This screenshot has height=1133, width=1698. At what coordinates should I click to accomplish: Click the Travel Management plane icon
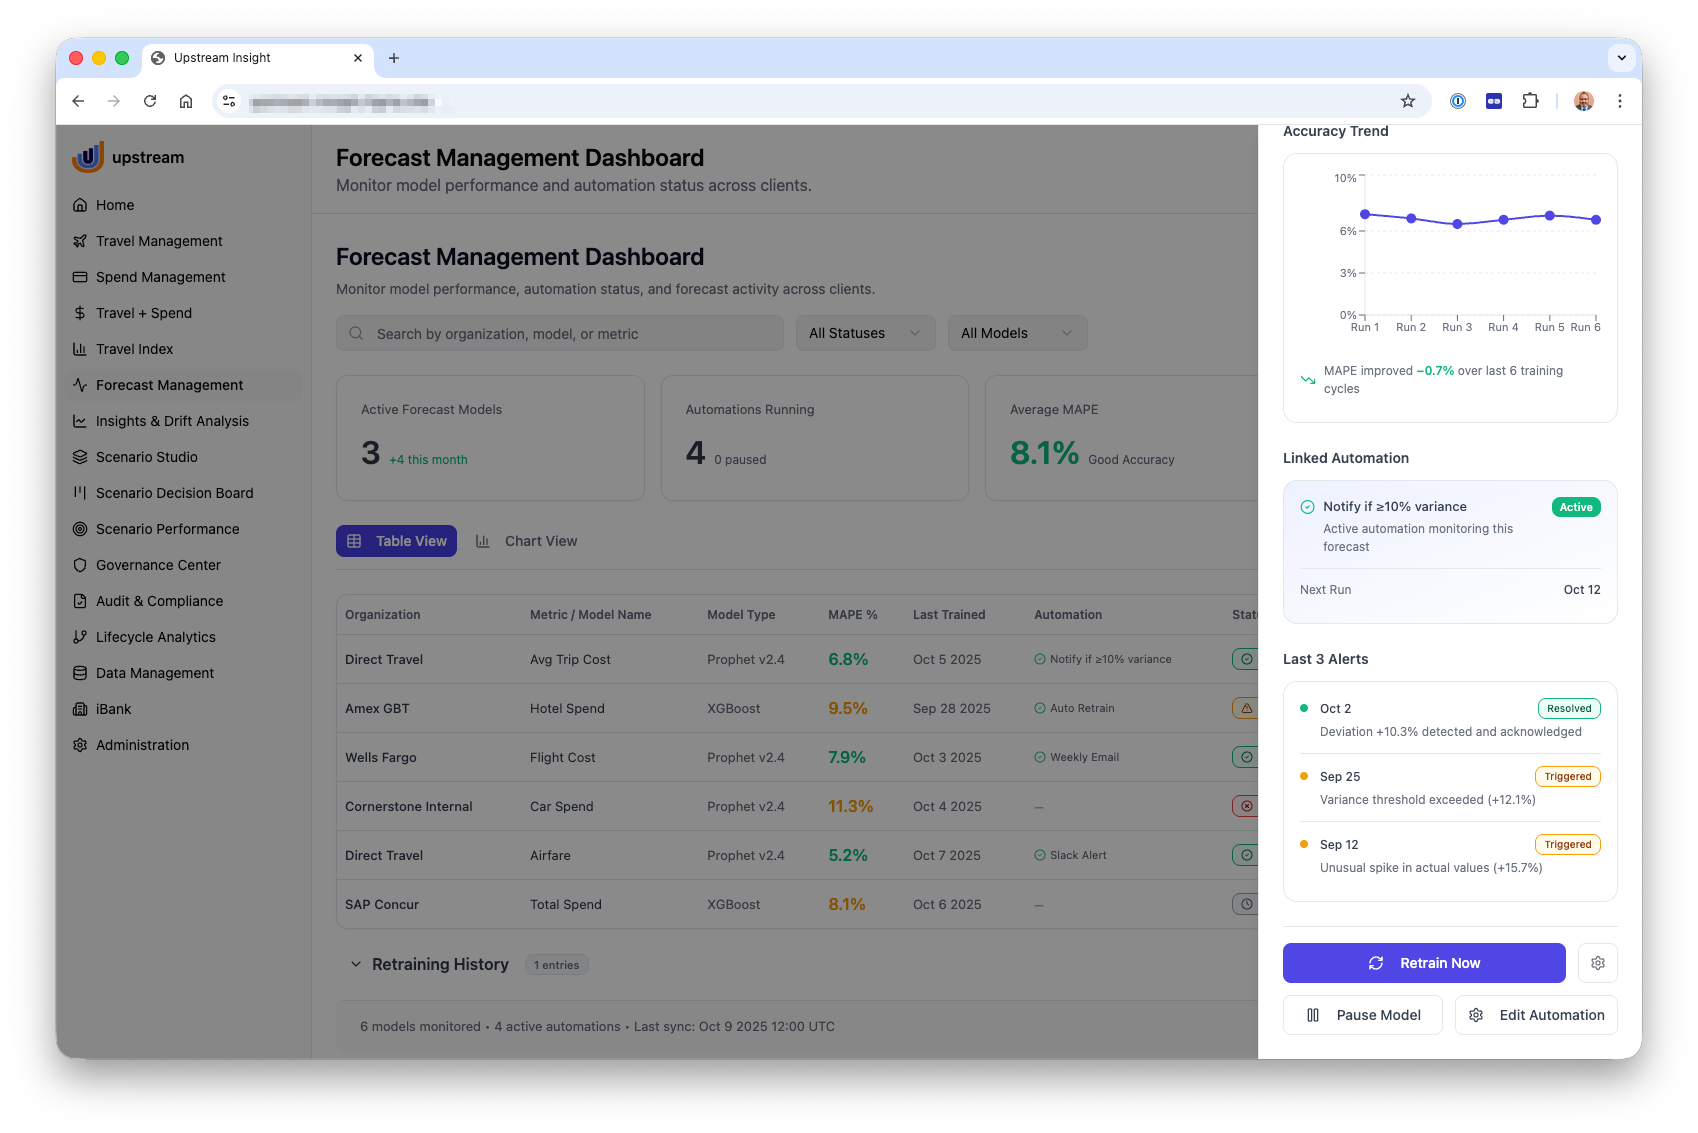(80, 241)
